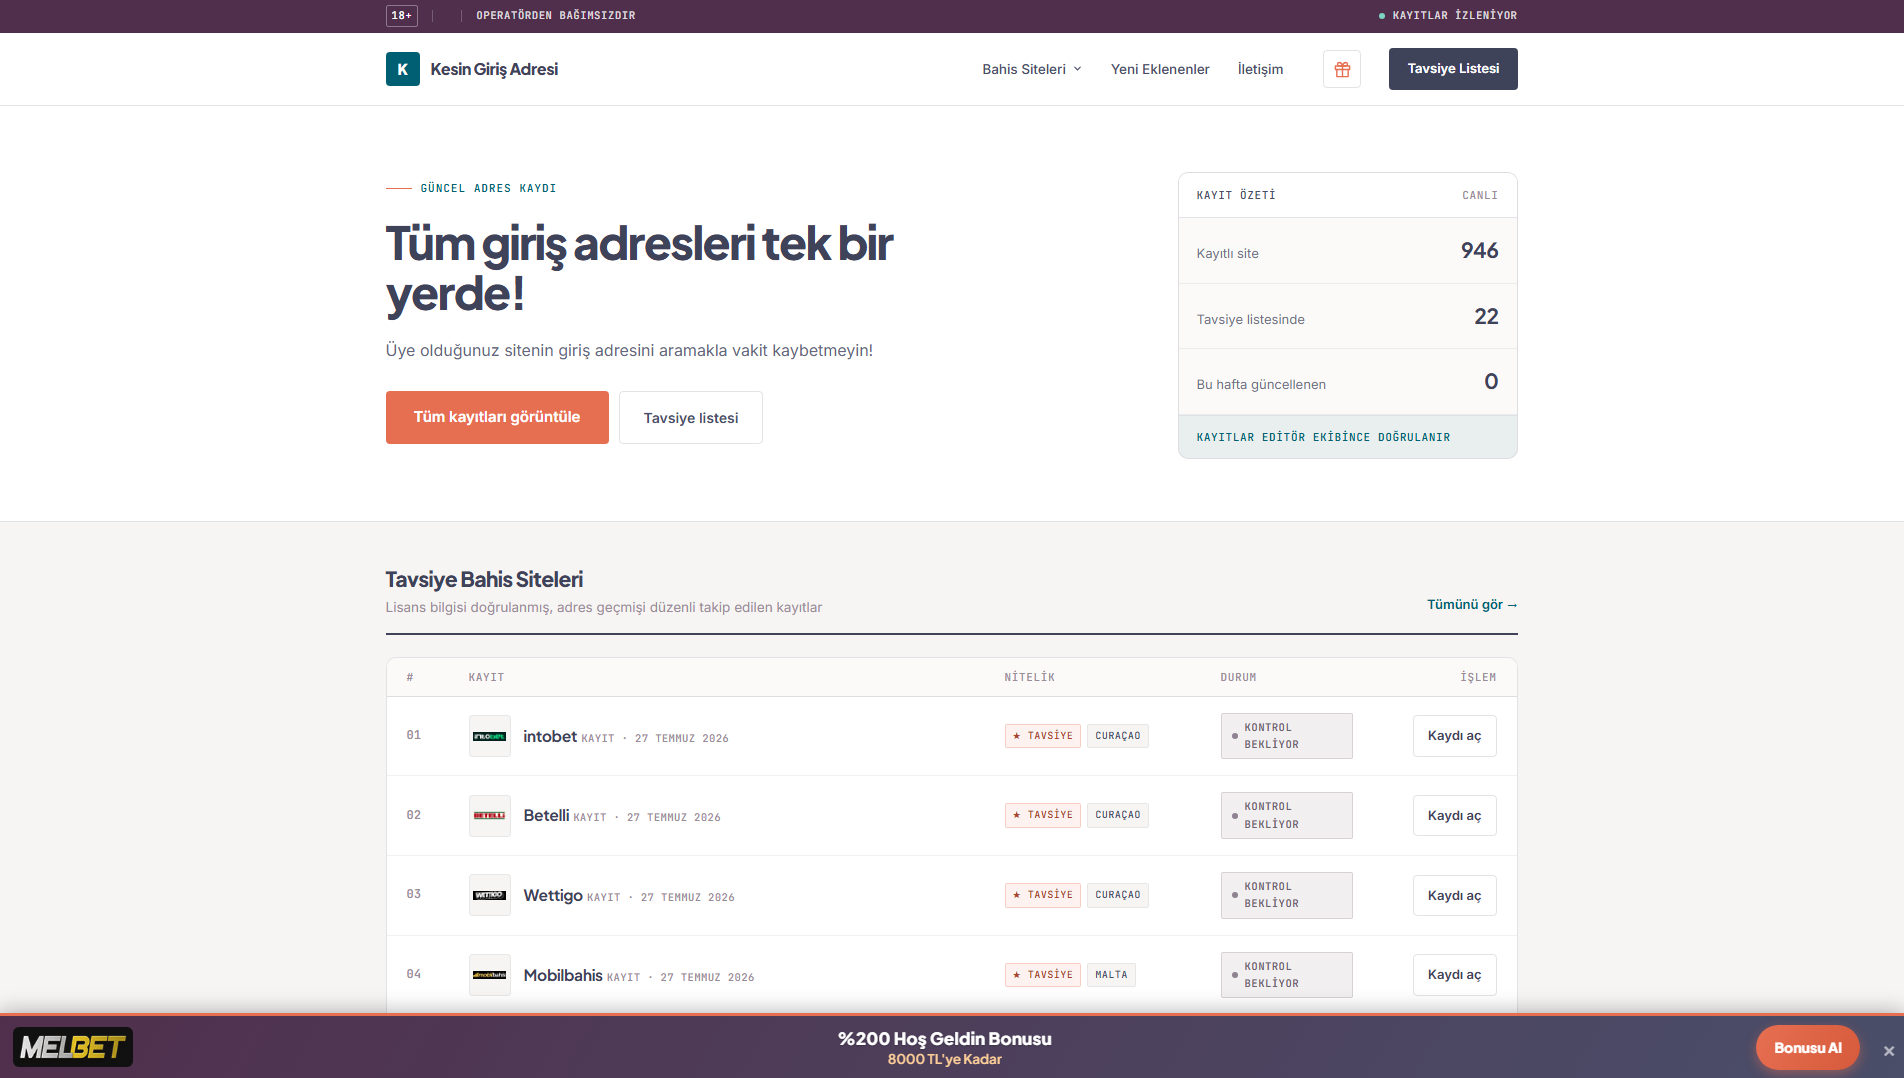Click Kaydı aç for intobet
This screenshot has height=1078, width=1904.
(x=1454, y=736)
